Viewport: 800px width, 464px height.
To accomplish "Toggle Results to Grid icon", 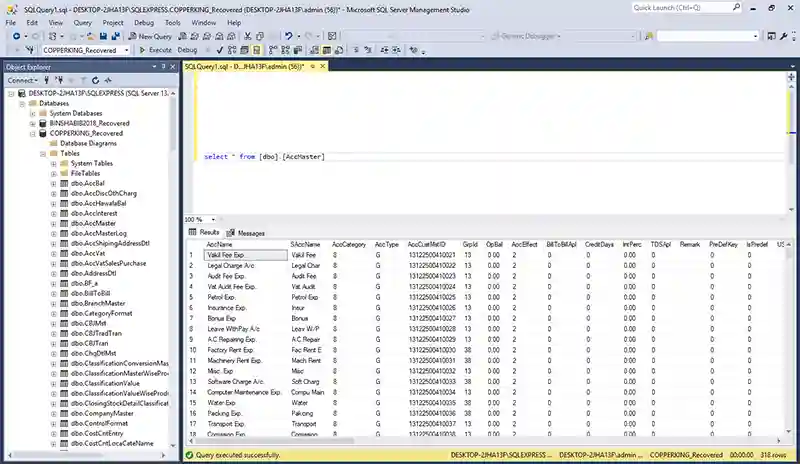I will (327, 50).
